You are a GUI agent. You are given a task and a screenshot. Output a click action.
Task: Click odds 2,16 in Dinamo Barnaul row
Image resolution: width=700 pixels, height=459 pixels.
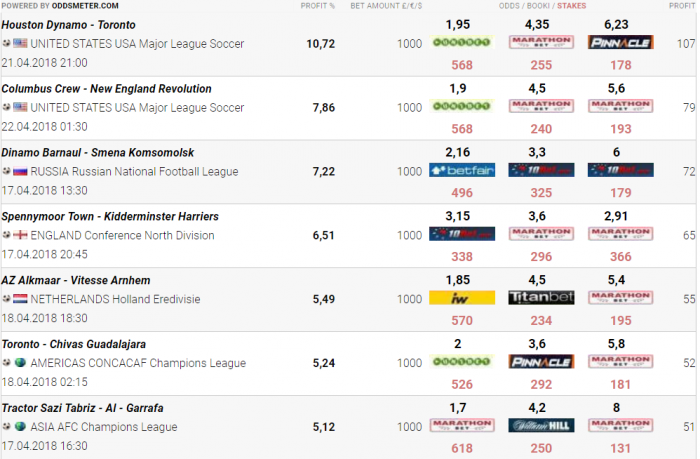458,152
